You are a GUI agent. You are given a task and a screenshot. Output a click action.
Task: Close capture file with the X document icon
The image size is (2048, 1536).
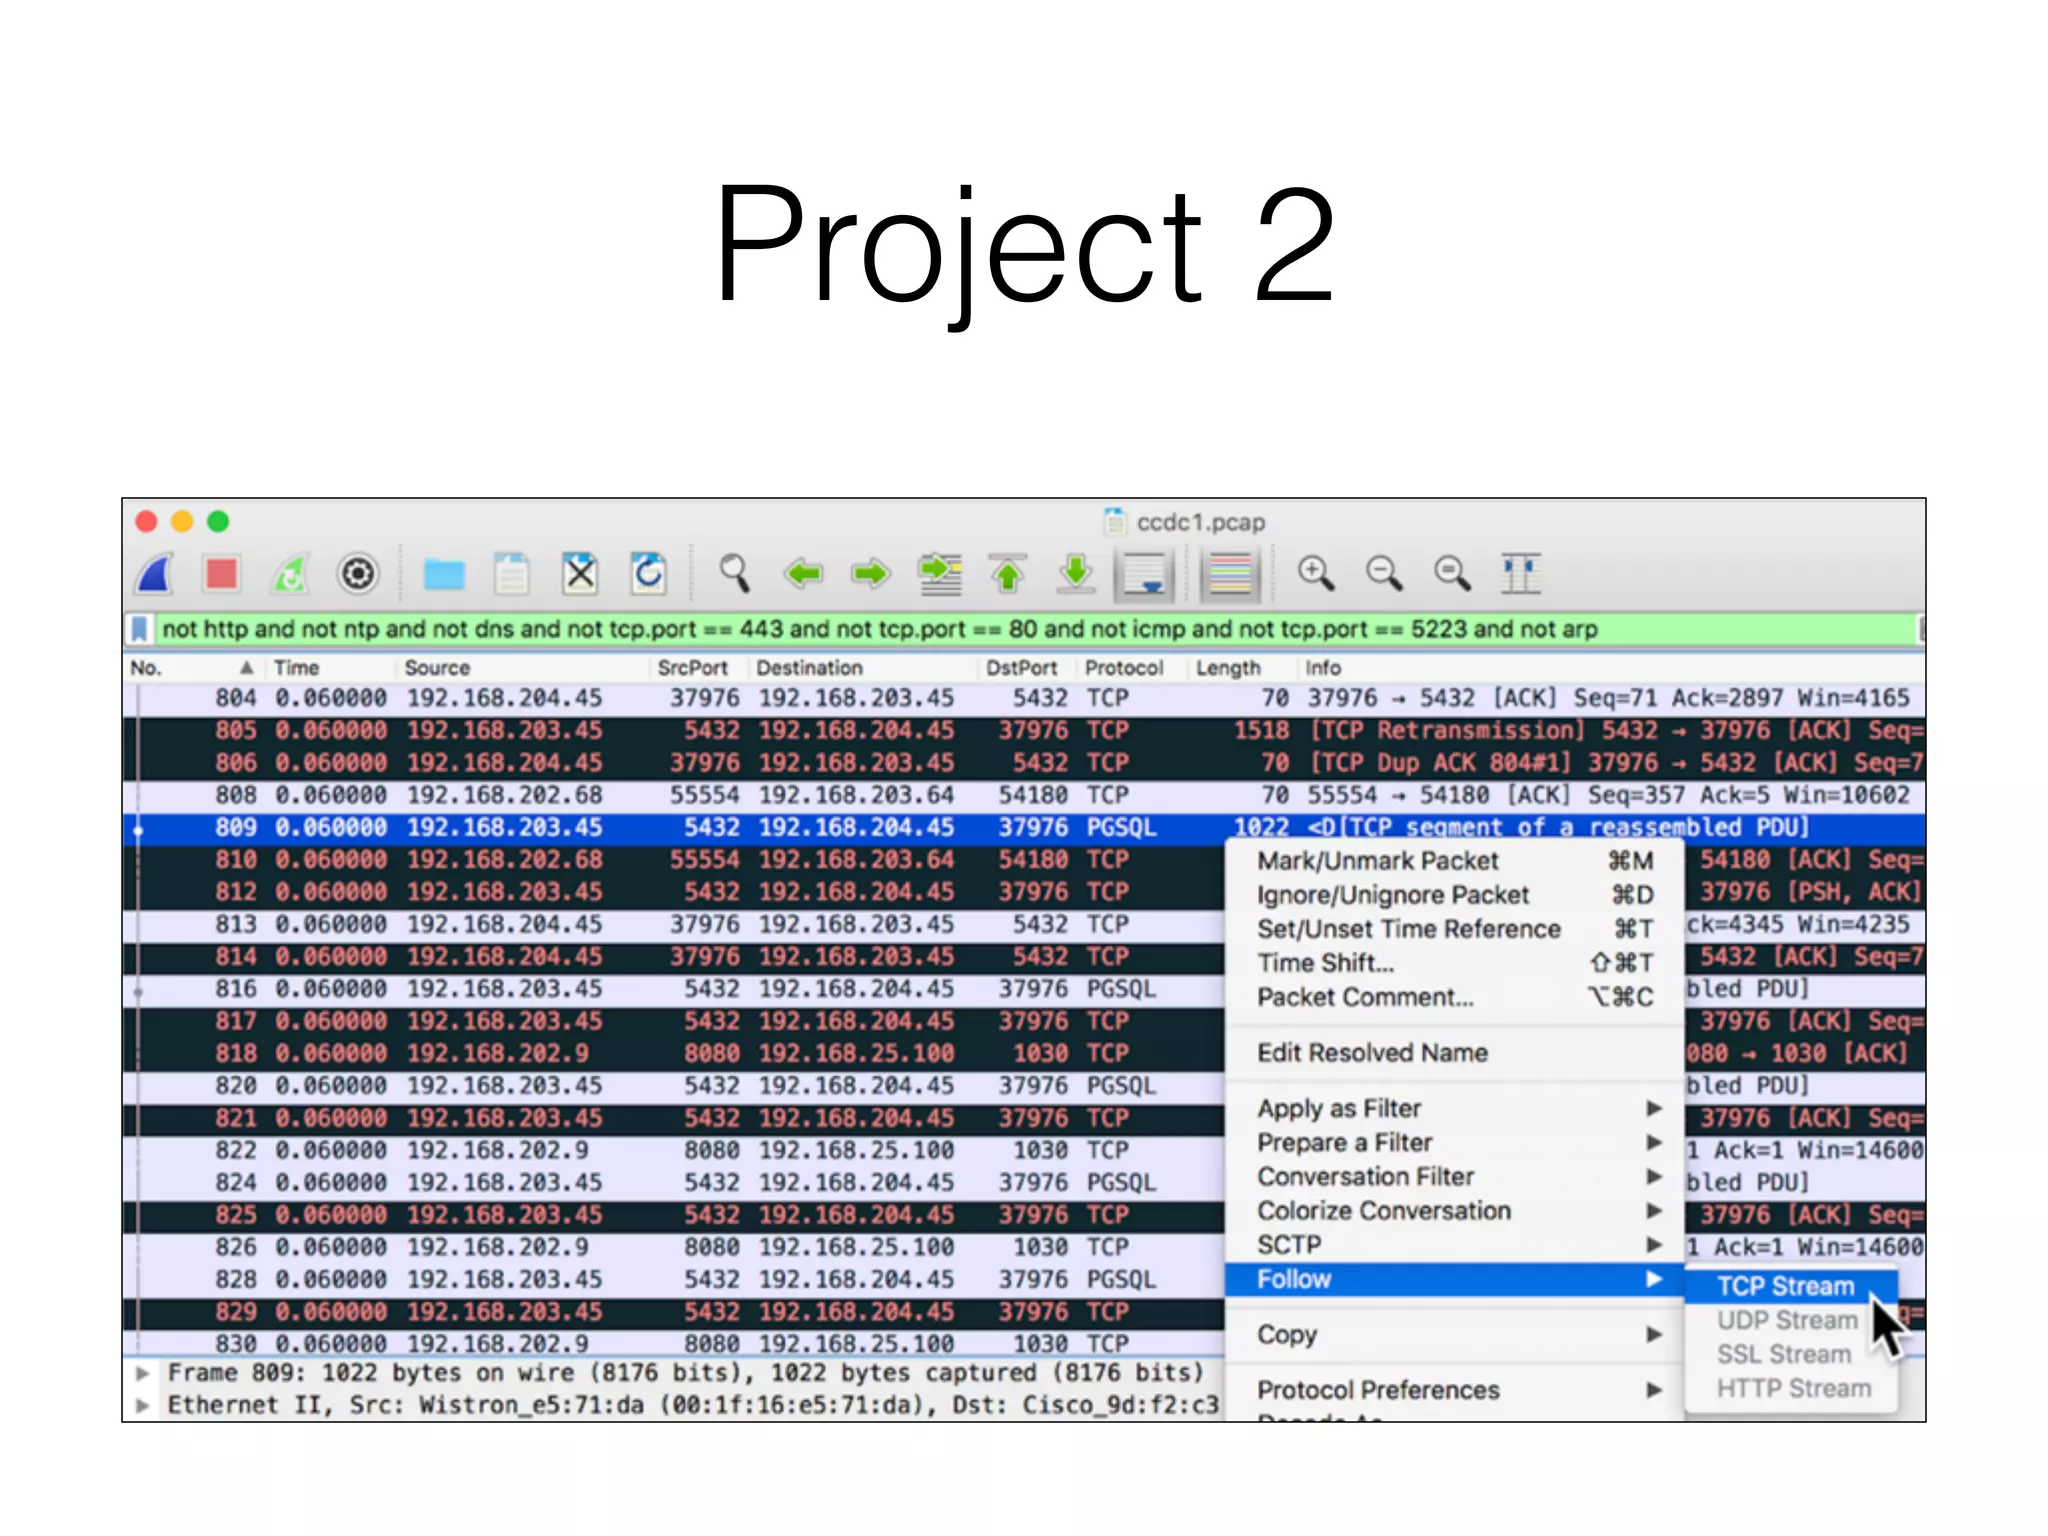580,574
